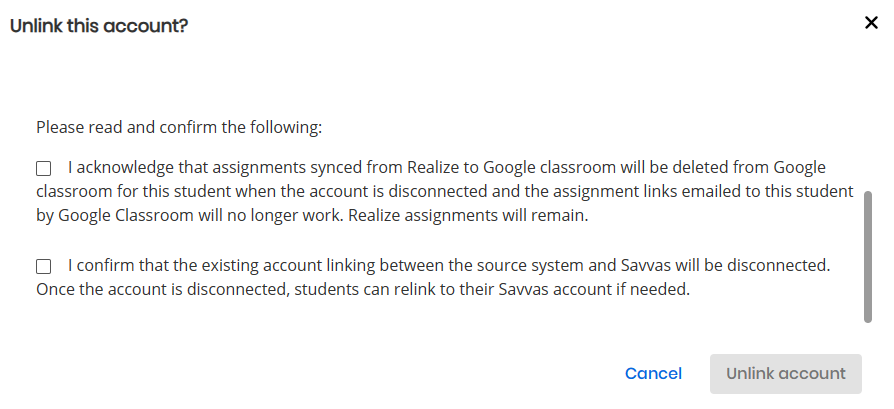
Task: Tick the account linking disconnection confirmation box
Action: (43, 267)
